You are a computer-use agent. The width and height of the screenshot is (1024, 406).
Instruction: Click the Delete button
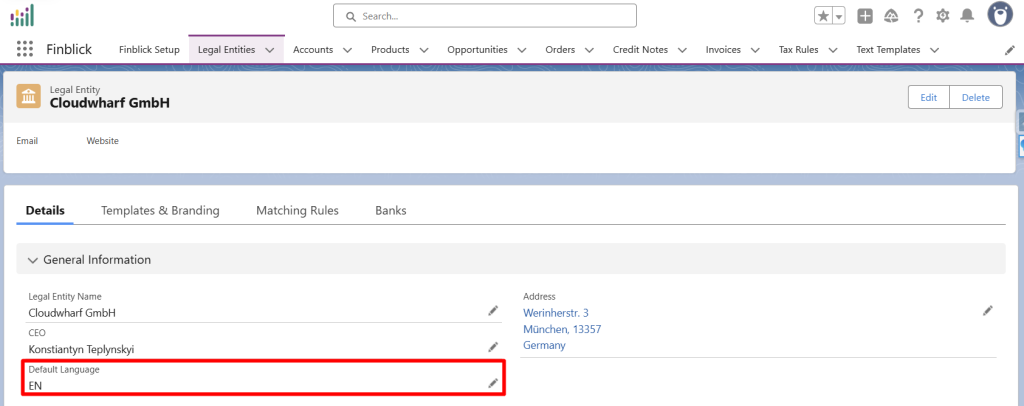click(x=975, y=97)
